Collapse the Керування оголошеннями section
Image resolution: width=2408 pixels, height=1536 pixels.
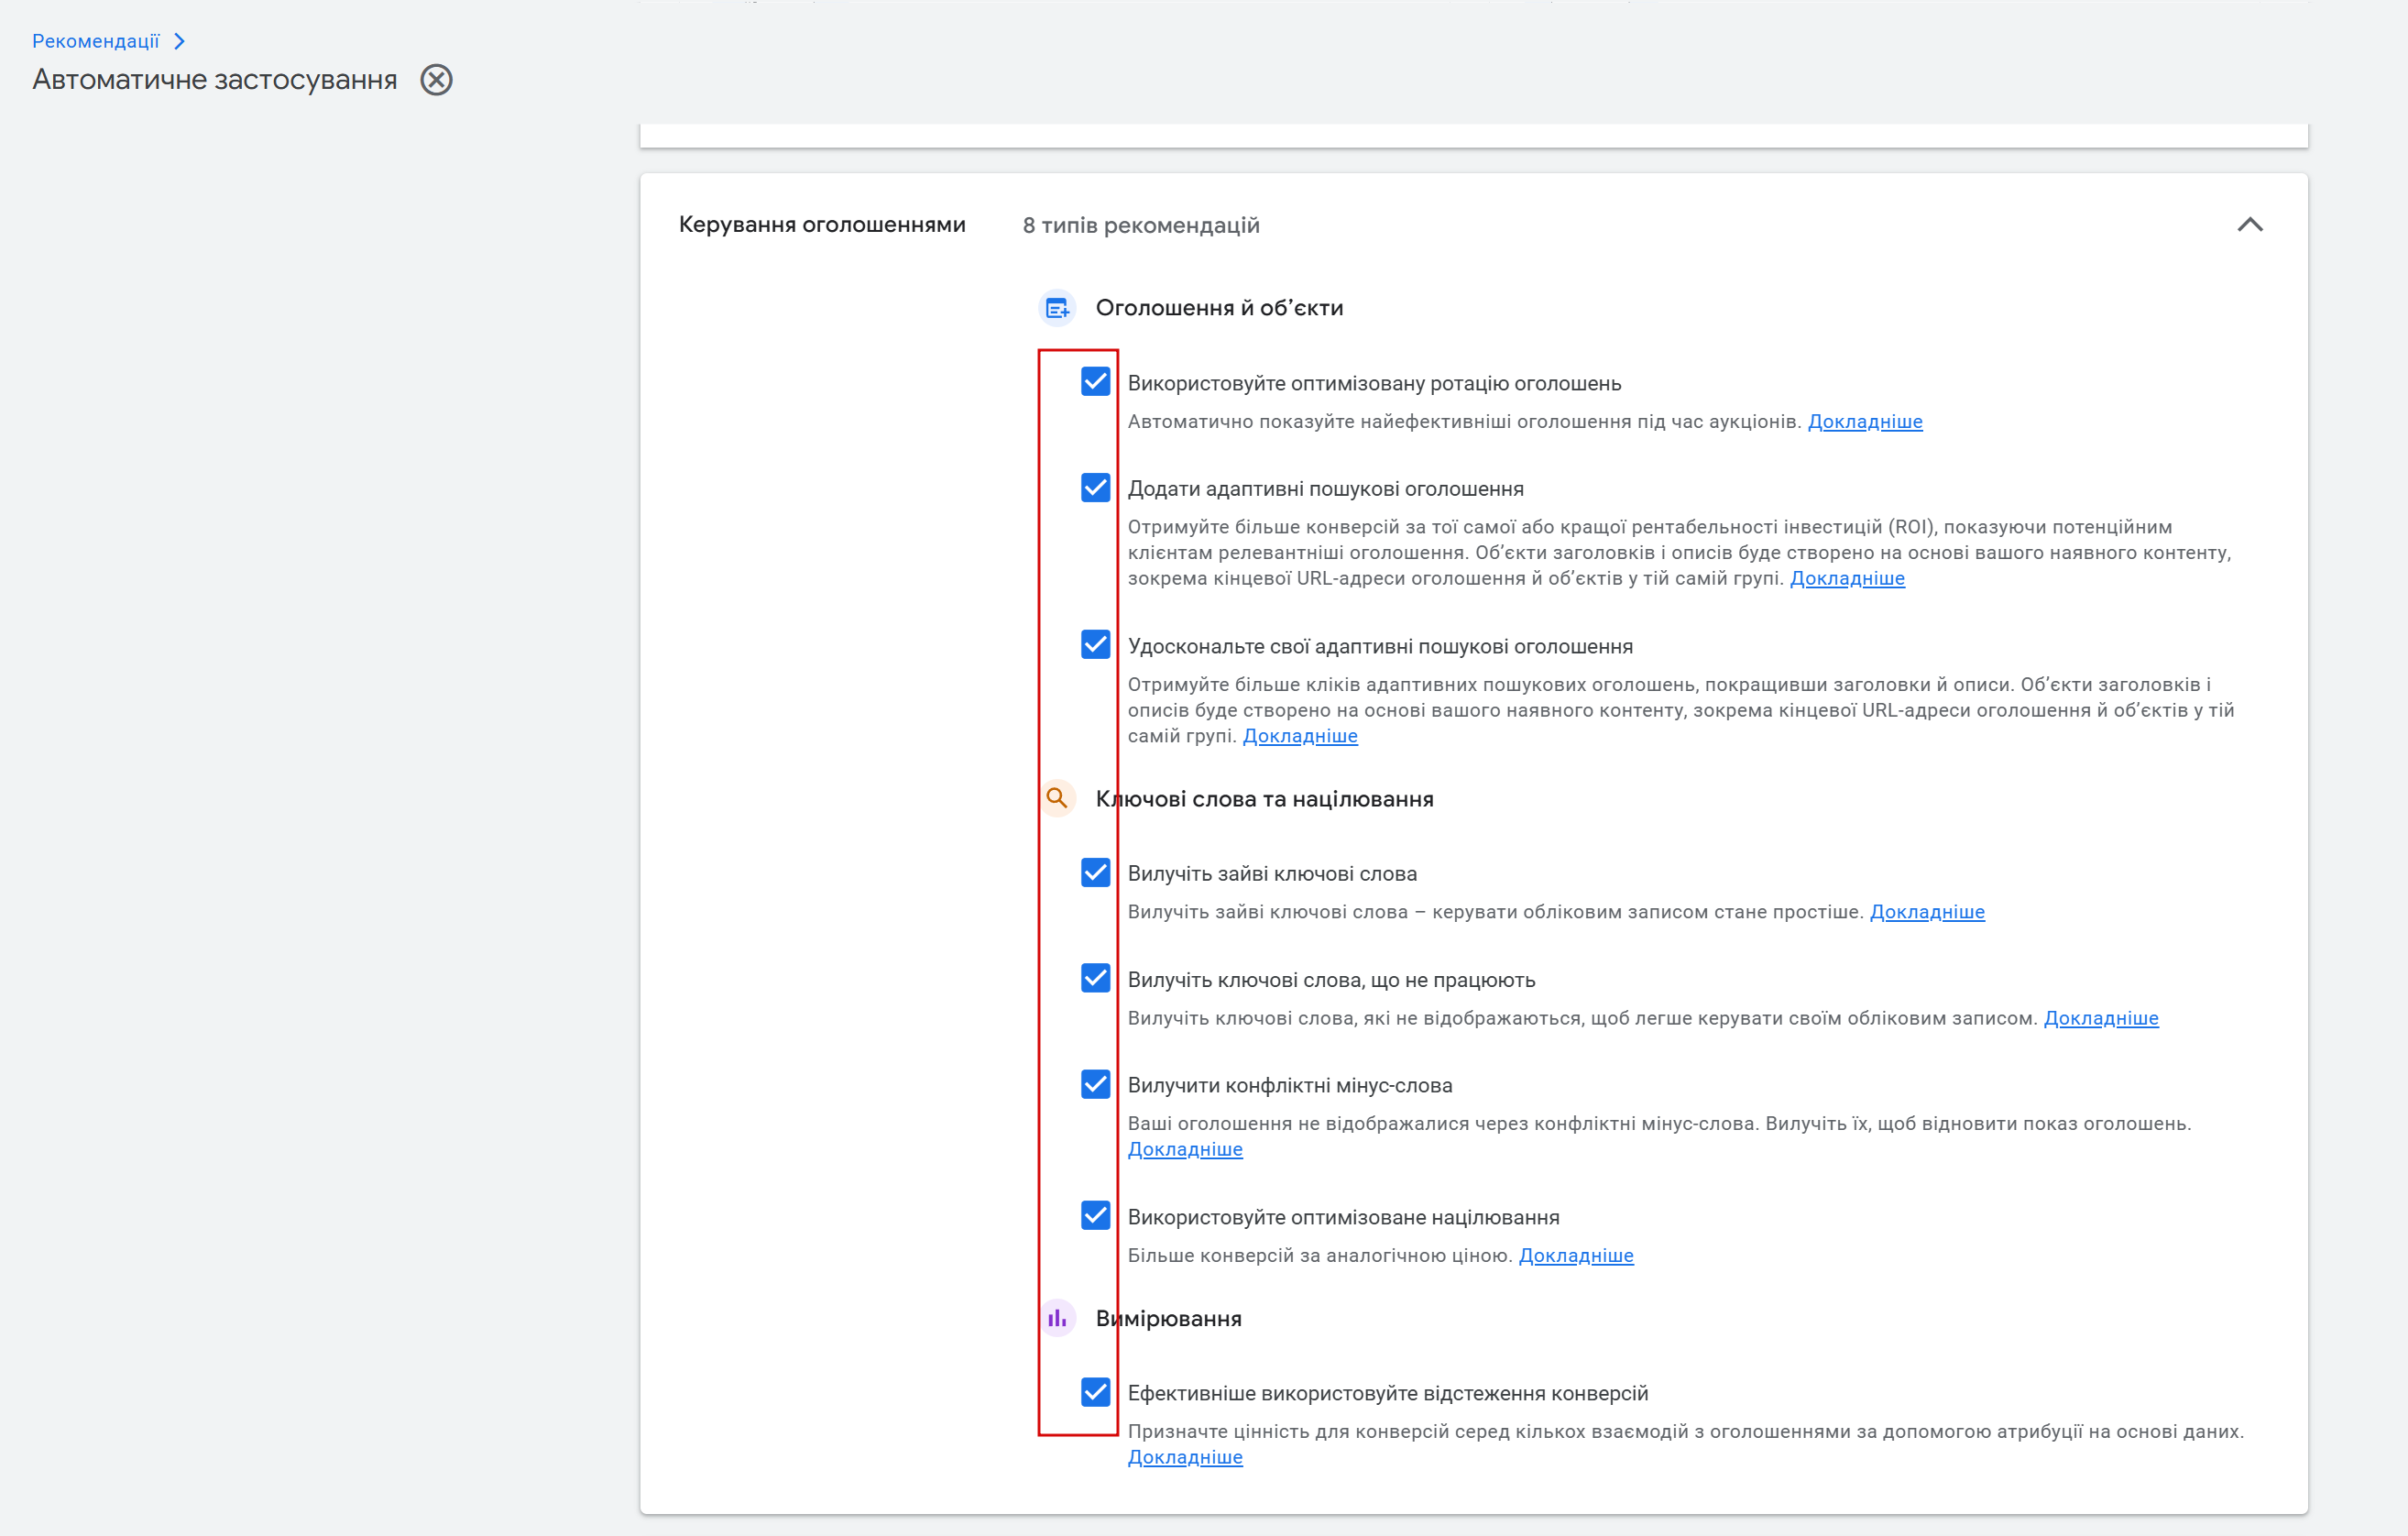(x=2249, y=225)
